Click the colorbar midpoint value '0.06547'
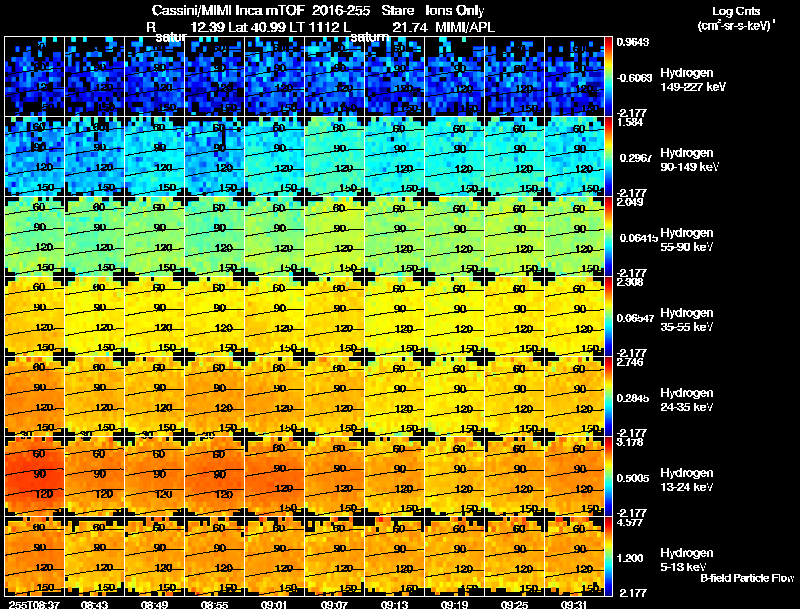Screen dimensions: 800x609 [635, 318]
